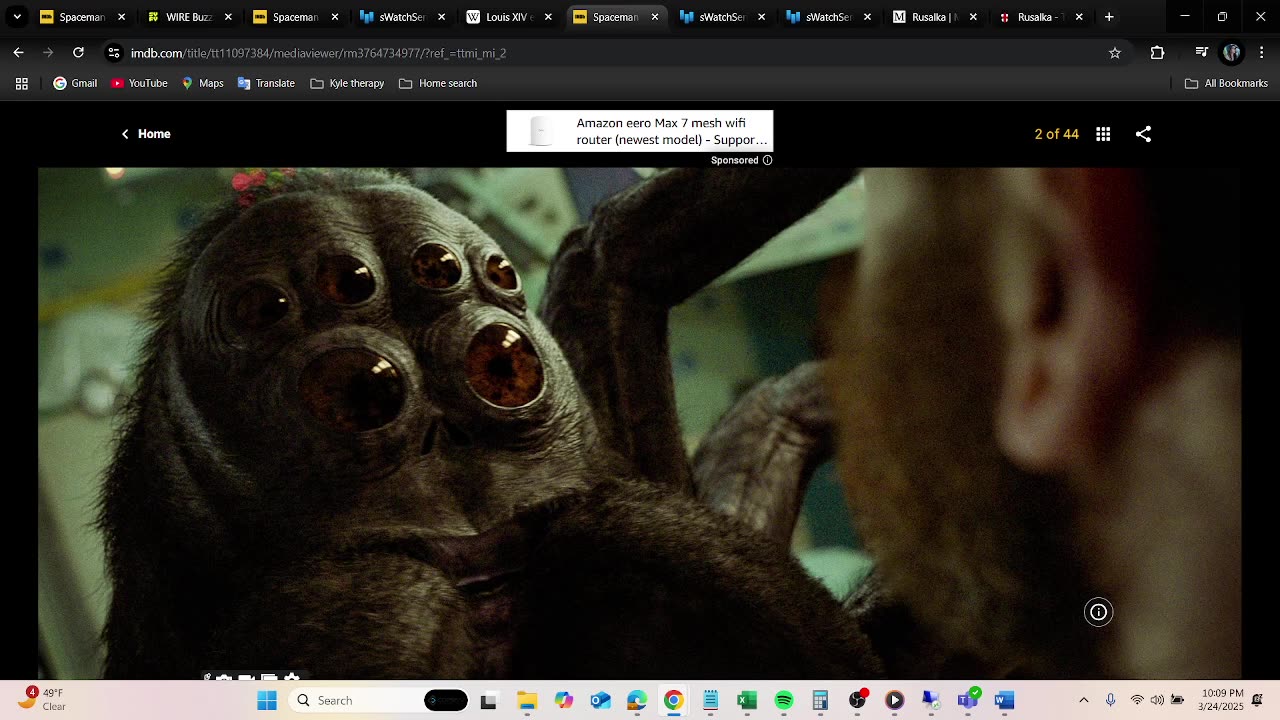Open Microsoft Teams from taskbar

[967, 701]
